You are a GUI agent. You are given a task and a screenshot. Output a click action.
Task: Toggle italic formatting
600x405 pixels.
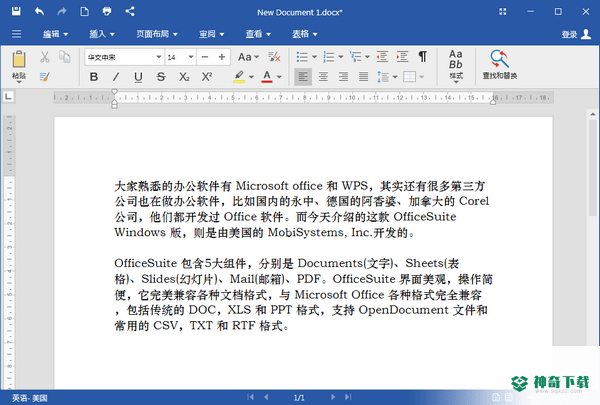[116, 77]
